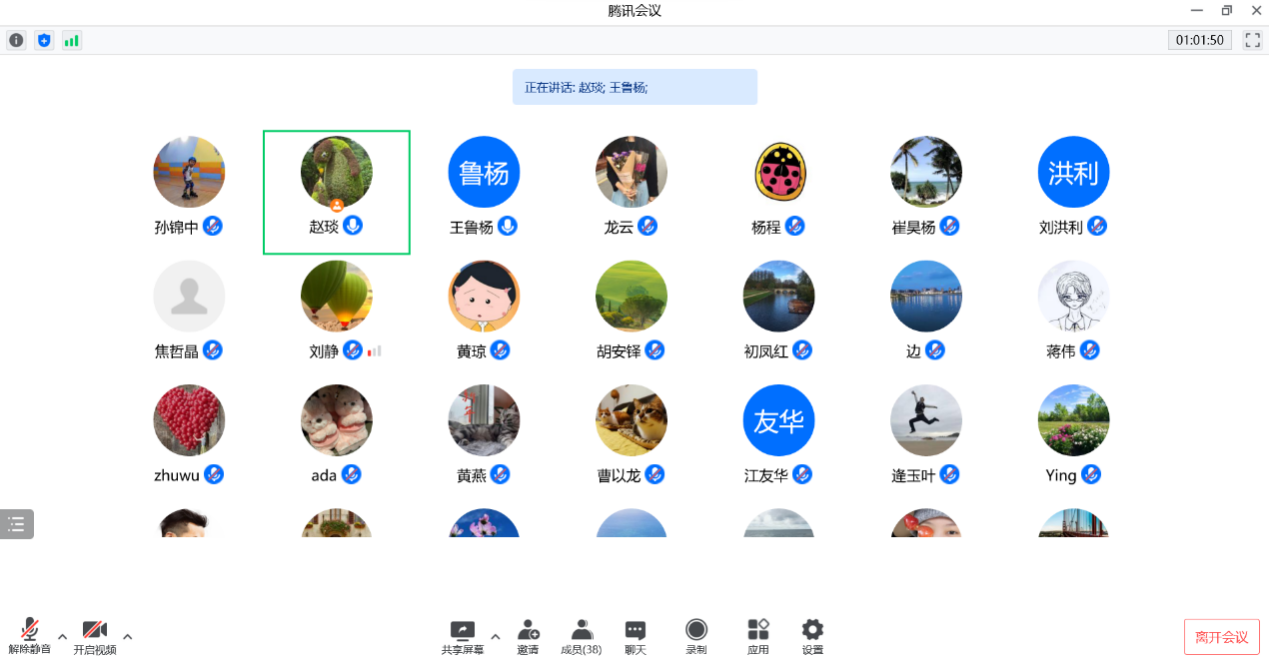
Task: Enter full screen mode via top-right icon
Action: pos(1252,40)
